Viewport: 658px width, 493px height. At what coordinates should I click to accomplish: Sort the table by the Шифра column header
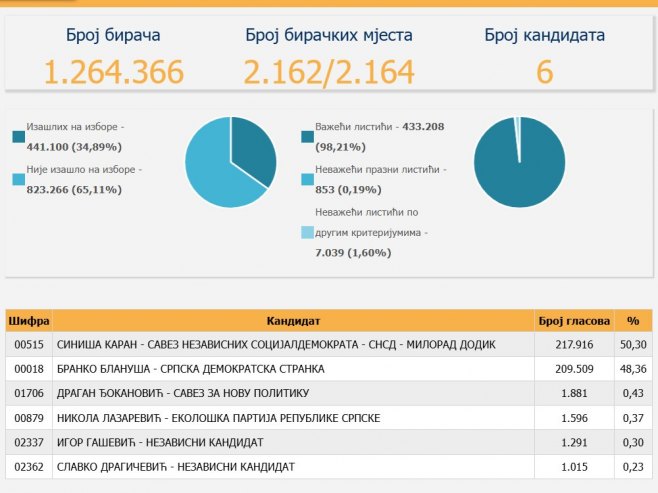29,321
